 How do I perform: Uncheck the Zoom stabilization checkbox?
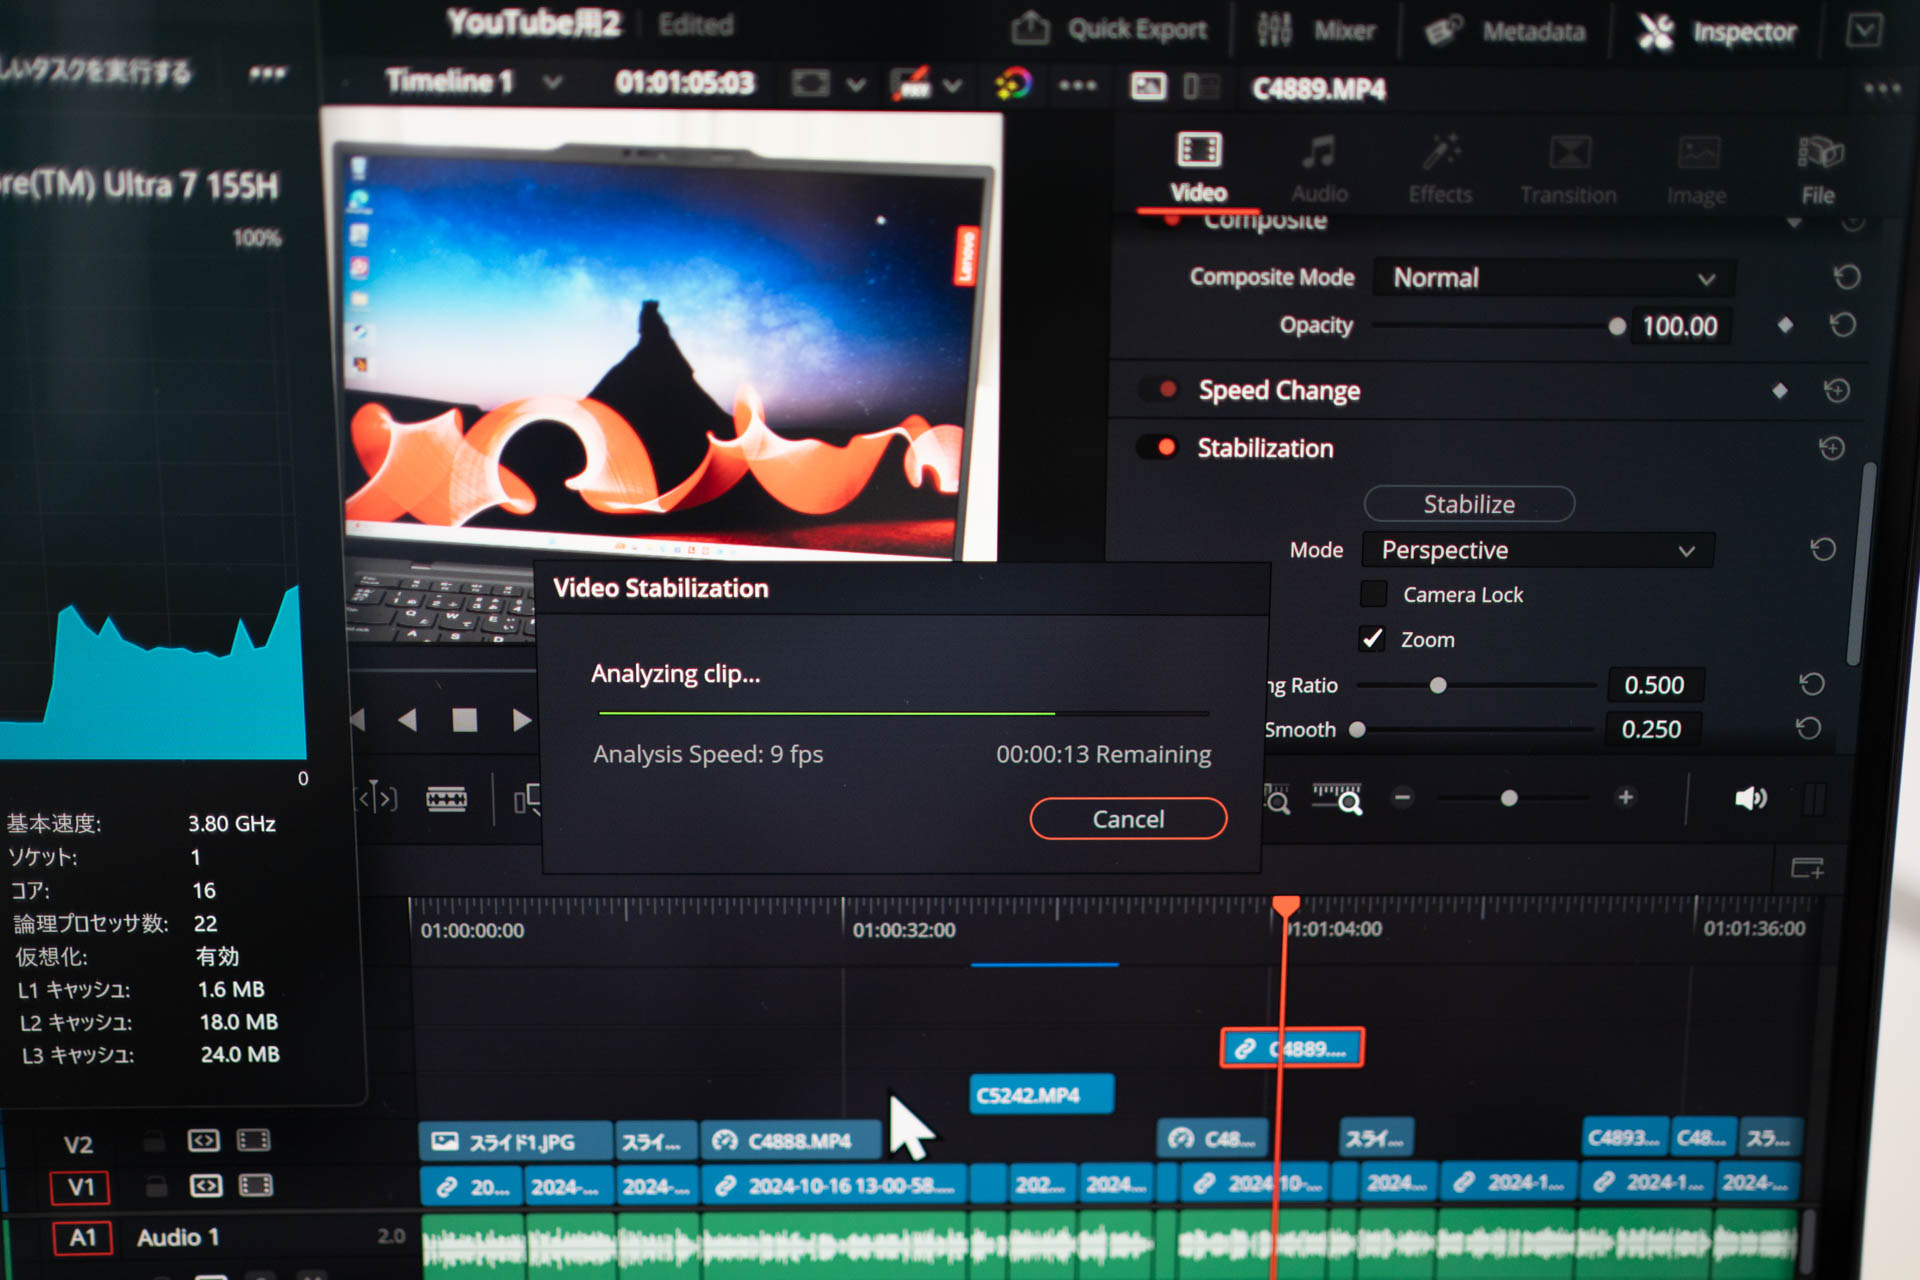pos(1373,639)
